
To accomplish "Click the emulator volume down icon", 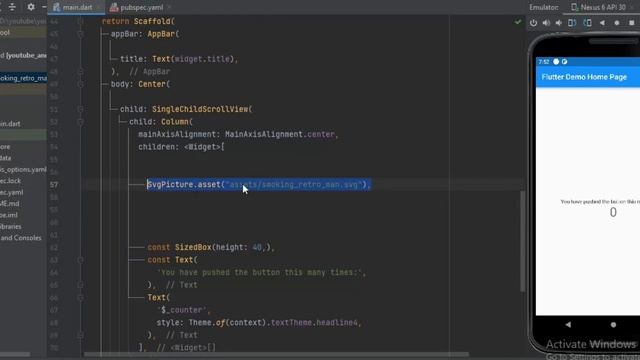I will click(x=559, y=23).
